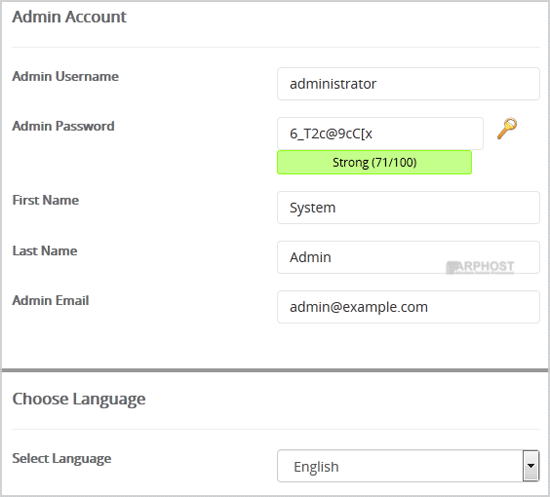550x497 pixels.
Task: Click the First Name field containing System
Action: (408, 208)
